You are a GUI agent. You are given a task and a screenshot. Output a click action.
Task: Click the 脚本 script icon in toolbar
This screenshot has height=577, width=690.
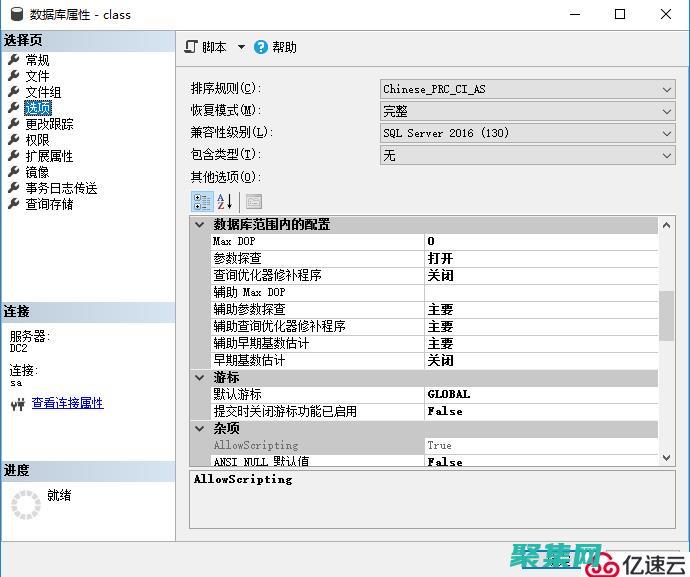[x=193, y=47]
